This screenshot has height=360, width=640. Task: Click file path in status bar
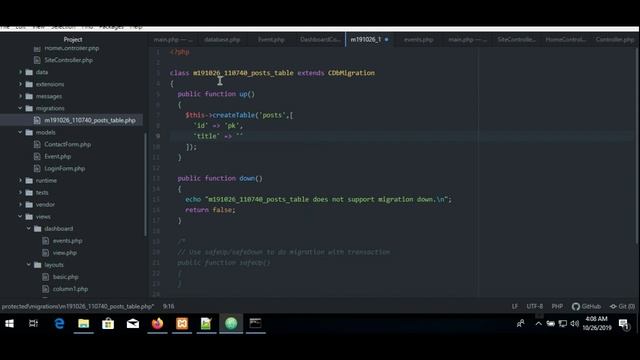78,306
